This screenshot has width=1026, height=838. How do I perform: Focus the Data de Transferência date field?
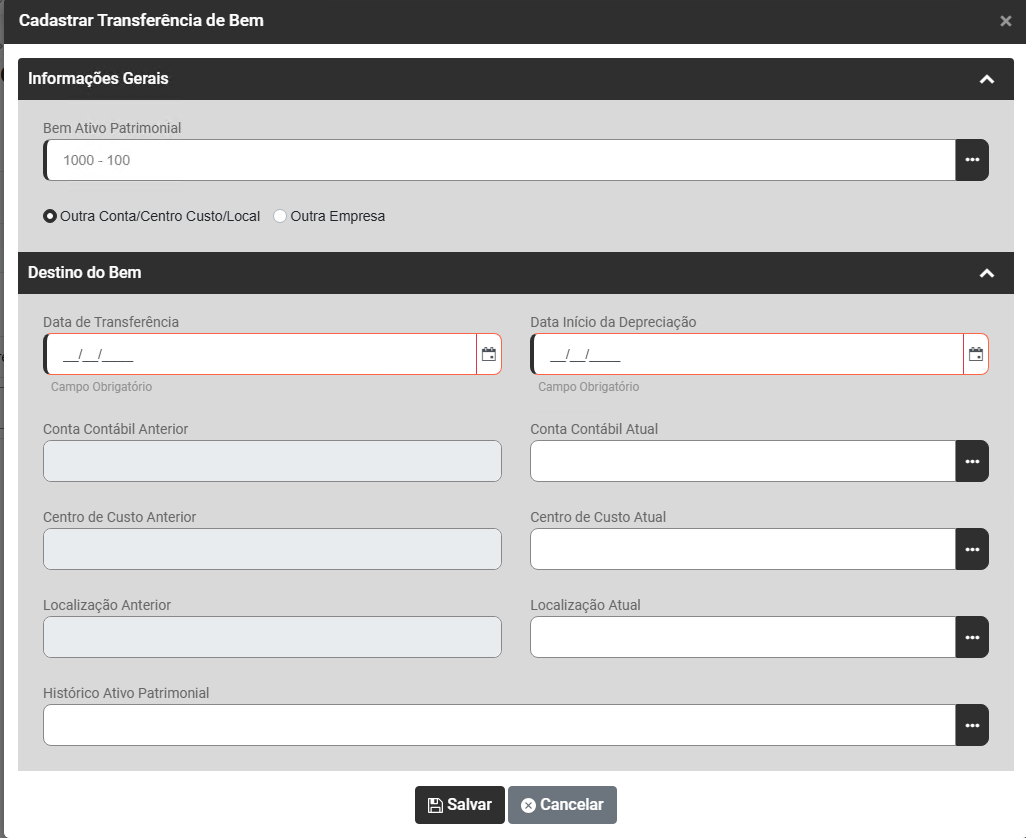click(x=260, y=354)
